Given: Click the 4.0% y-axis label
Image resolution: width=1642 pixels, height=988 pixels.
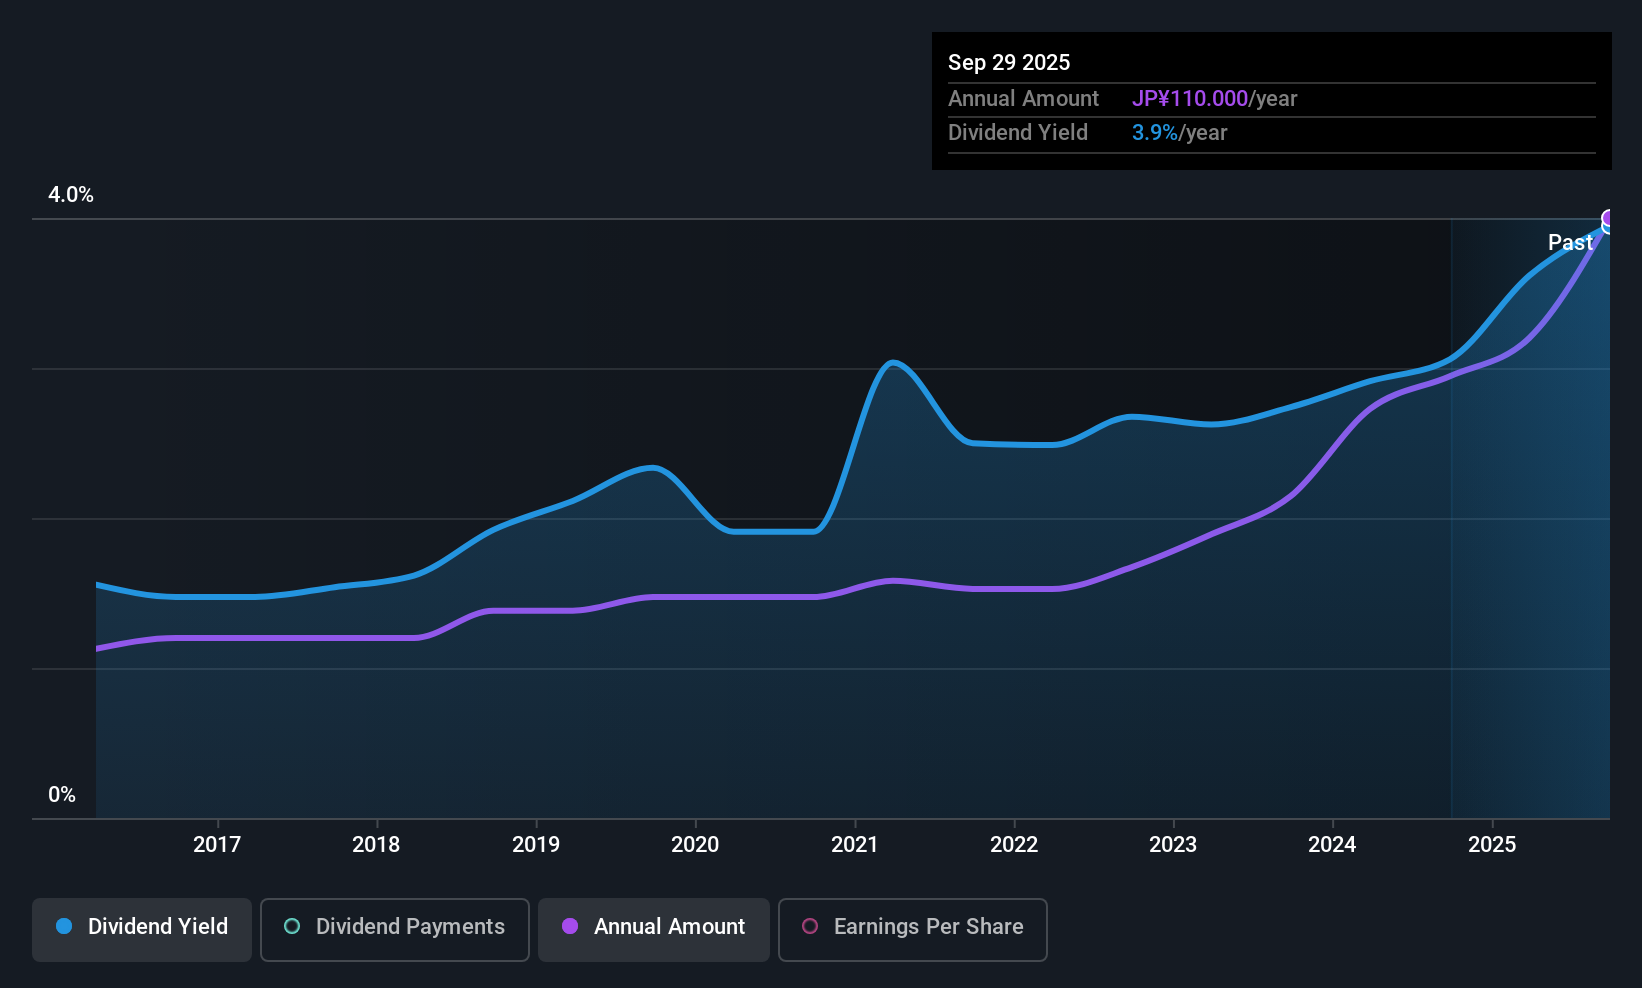Looking at the screenshot, I should 71,195.
